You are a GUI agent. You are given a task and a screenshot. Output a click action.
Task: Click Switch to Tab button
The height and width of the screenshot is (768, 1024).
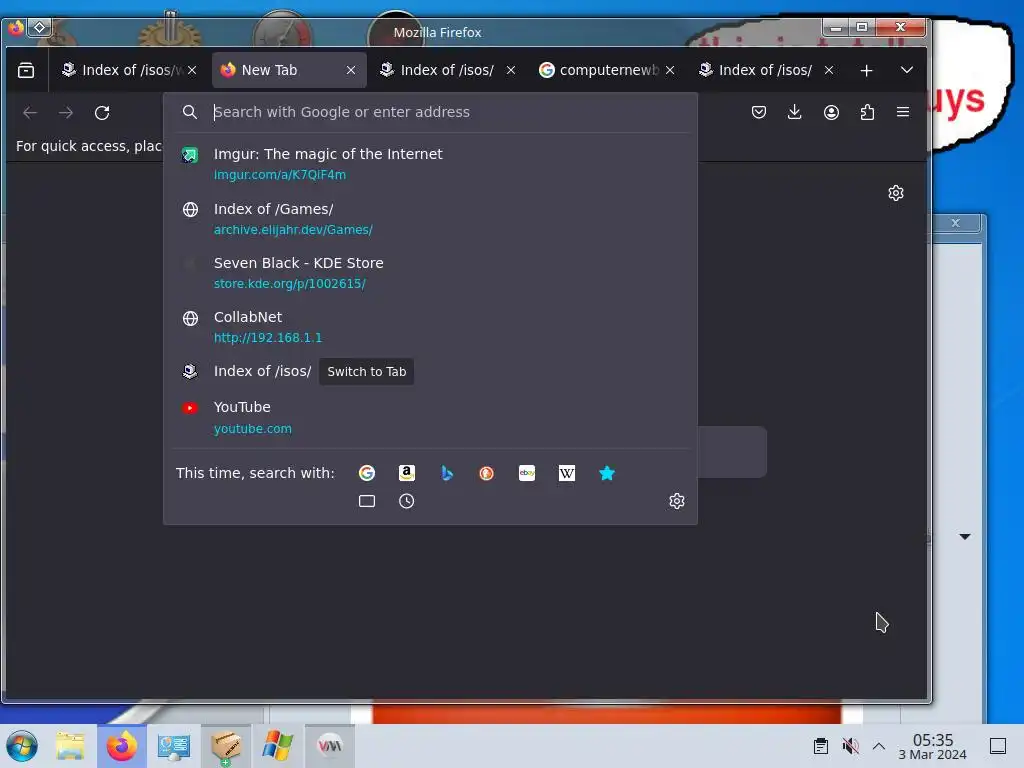pyautogui.click(x=366, y=372)
